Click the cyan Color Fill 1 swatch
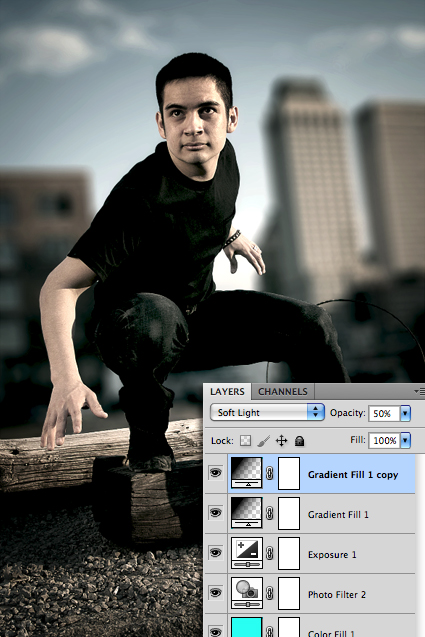Screen dimensions: 425x637 pyautogui.click(x=247, y=627)
